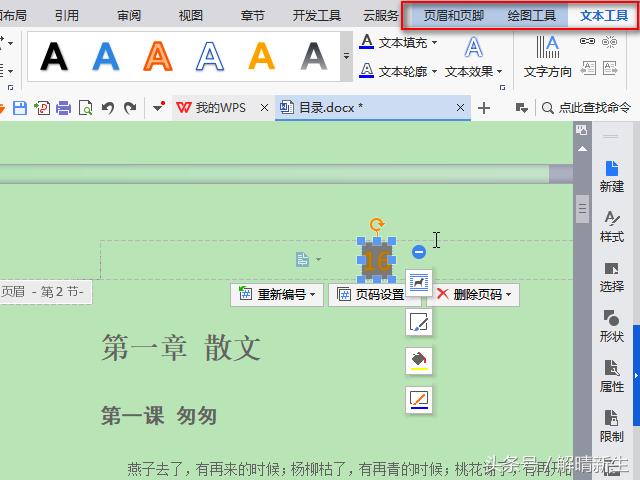640x480 pixels.
Task: Print the document with the printer icon
Action: click(63, 108)
